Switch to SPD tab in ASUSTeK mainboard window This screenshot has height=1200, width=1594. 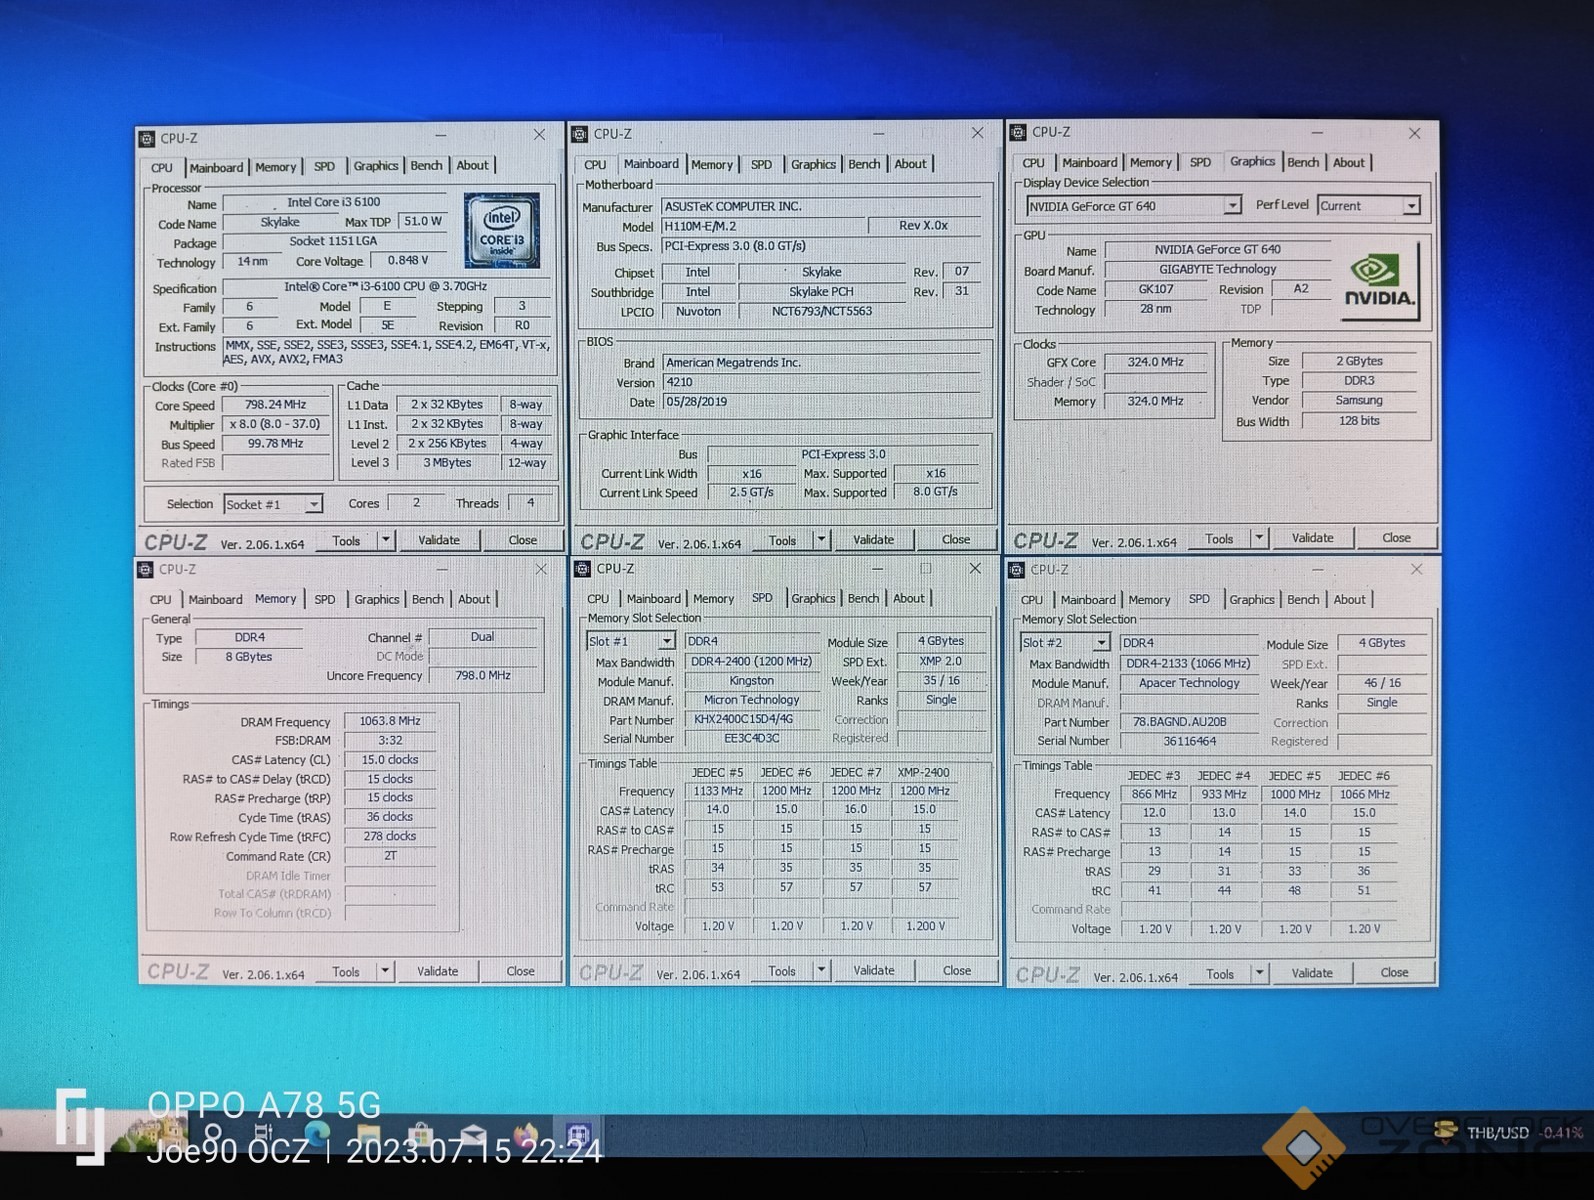(762, 165)
